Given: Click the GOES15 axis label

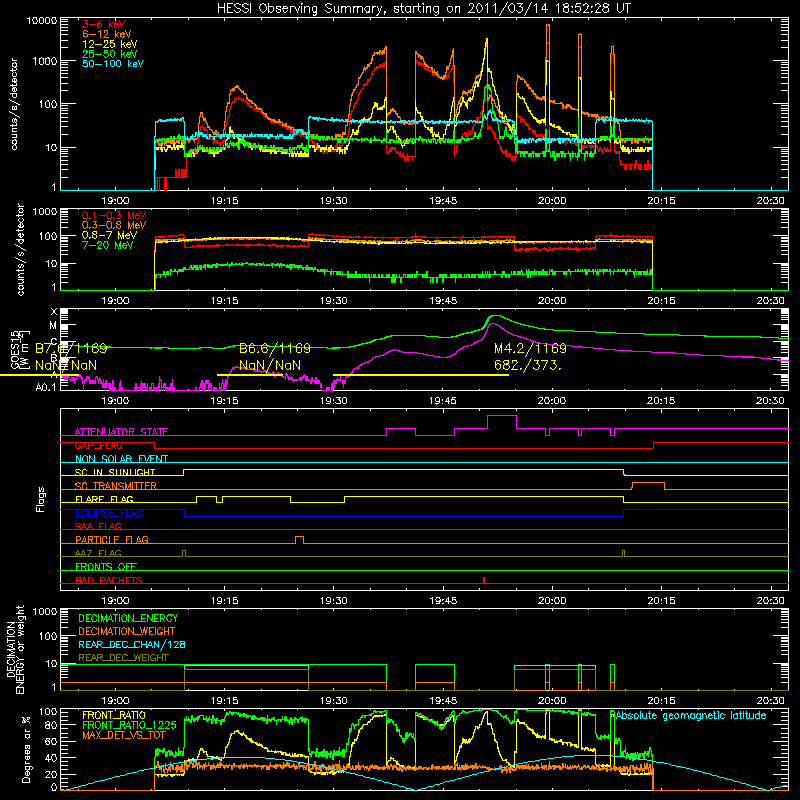Looking at the screenshot, I should pyautogui.click(x=14, y=349).
